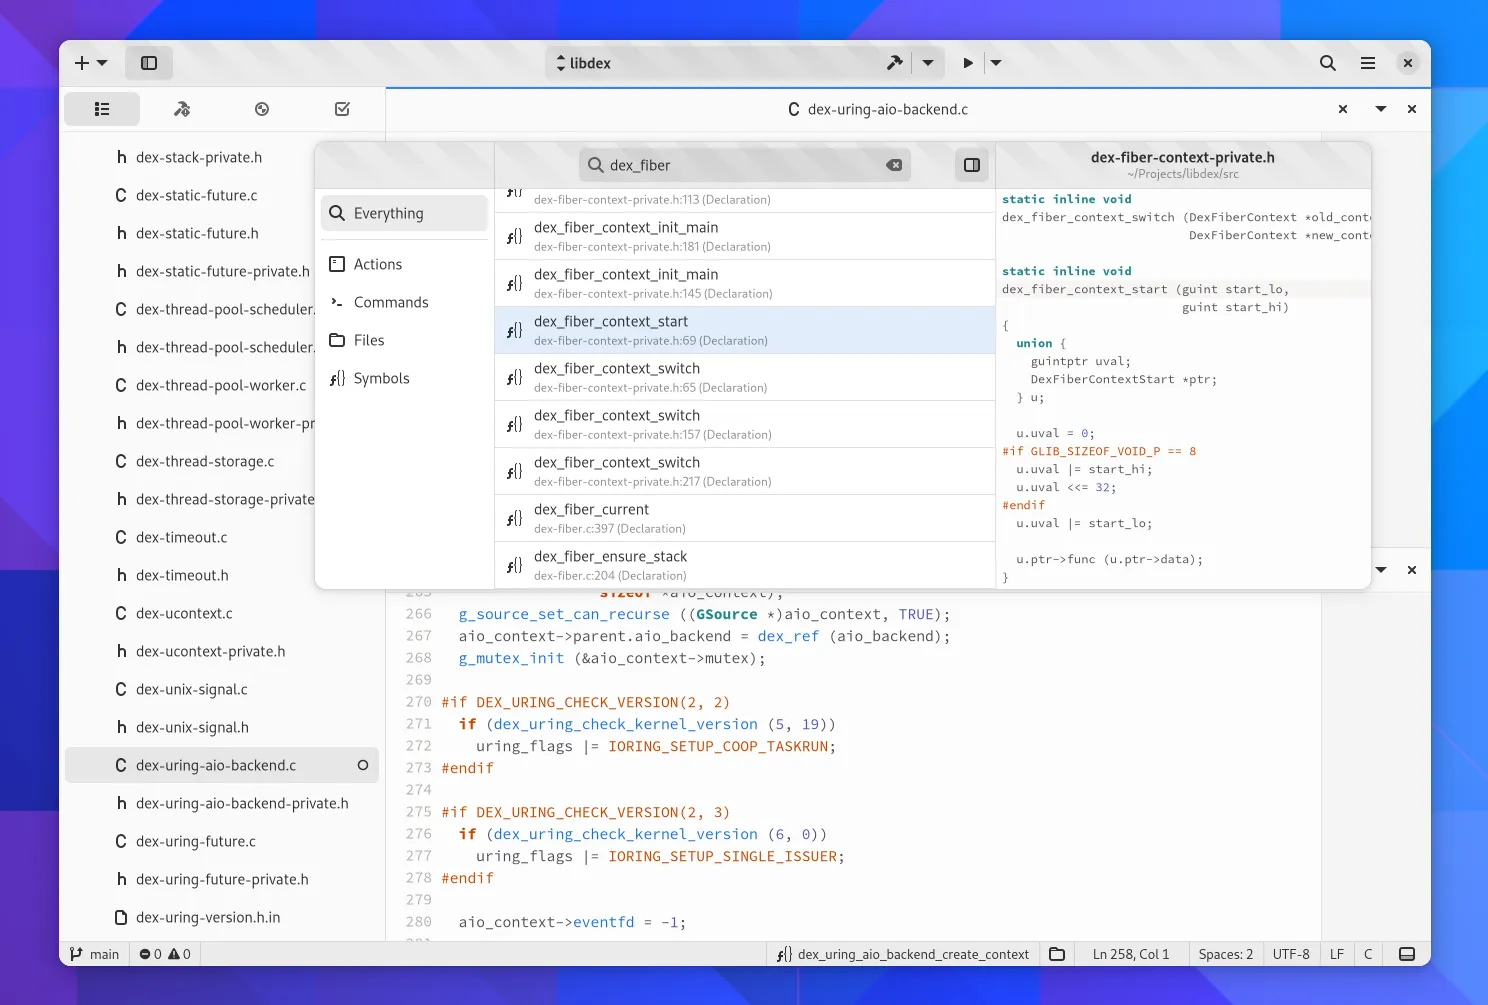Screen dimensions: 1488x1005
Task: Open the run options dropdown arrow
Action: (996, 63)
